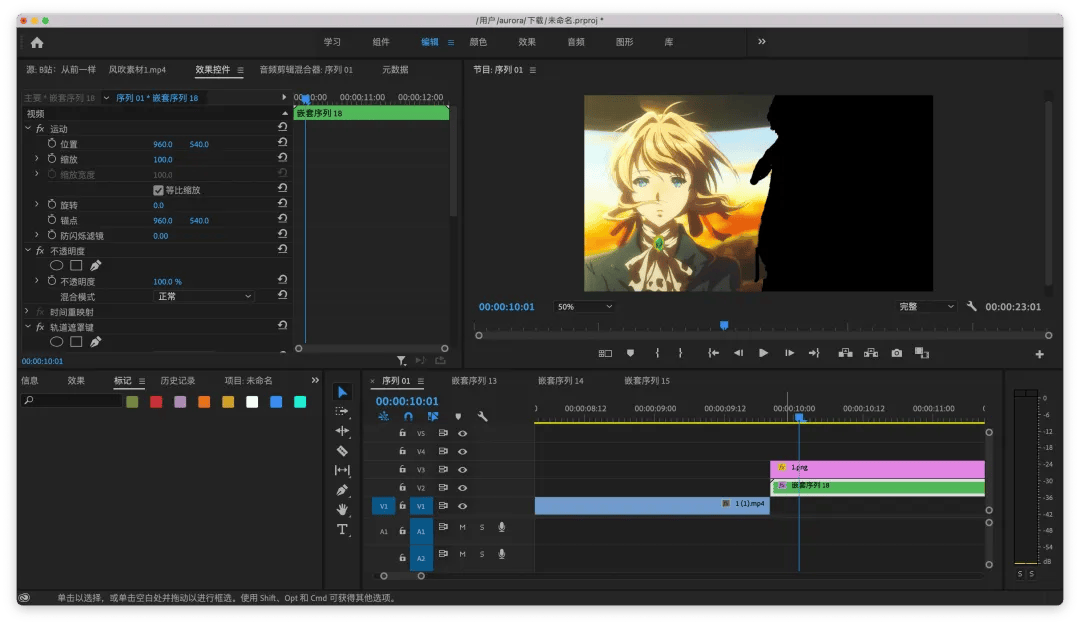Toggle timeline snapping magnet
This screenshot has width=1080, height=625.
408,416
